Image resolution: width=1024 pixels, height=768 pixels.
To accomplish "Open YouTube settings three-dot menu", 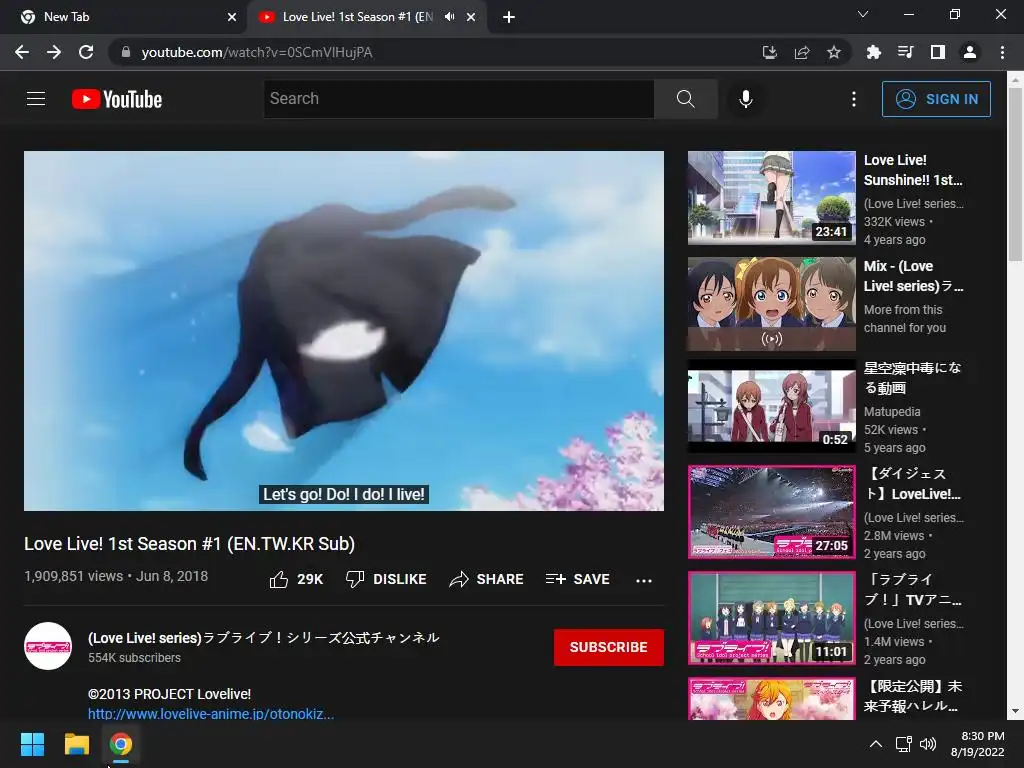I will (854, 99).
